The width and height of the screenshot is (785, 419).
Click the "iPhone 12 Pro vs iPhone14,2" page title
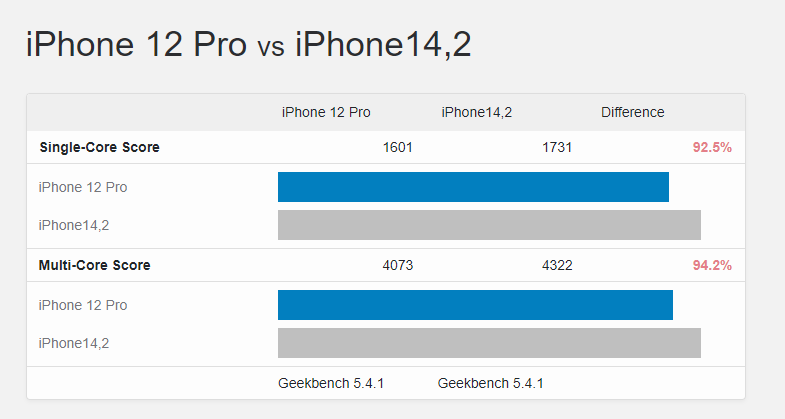pyautogui.click(x=248, y=45)
